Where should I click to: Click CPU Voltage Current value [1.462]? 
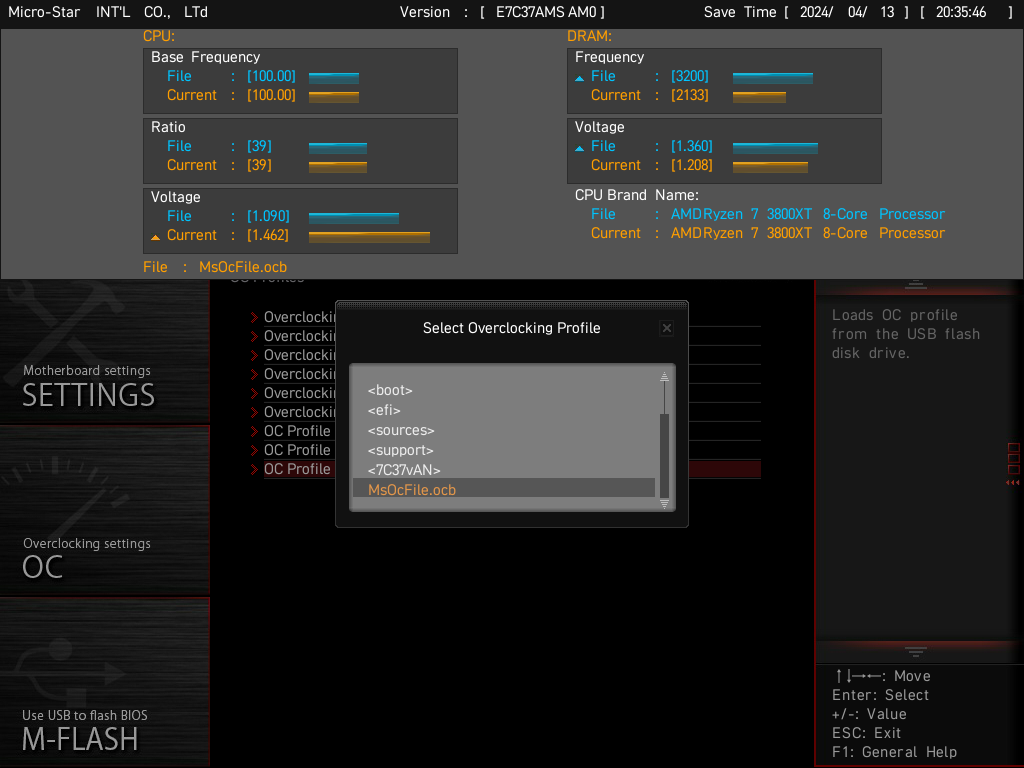tap(268, 235)
